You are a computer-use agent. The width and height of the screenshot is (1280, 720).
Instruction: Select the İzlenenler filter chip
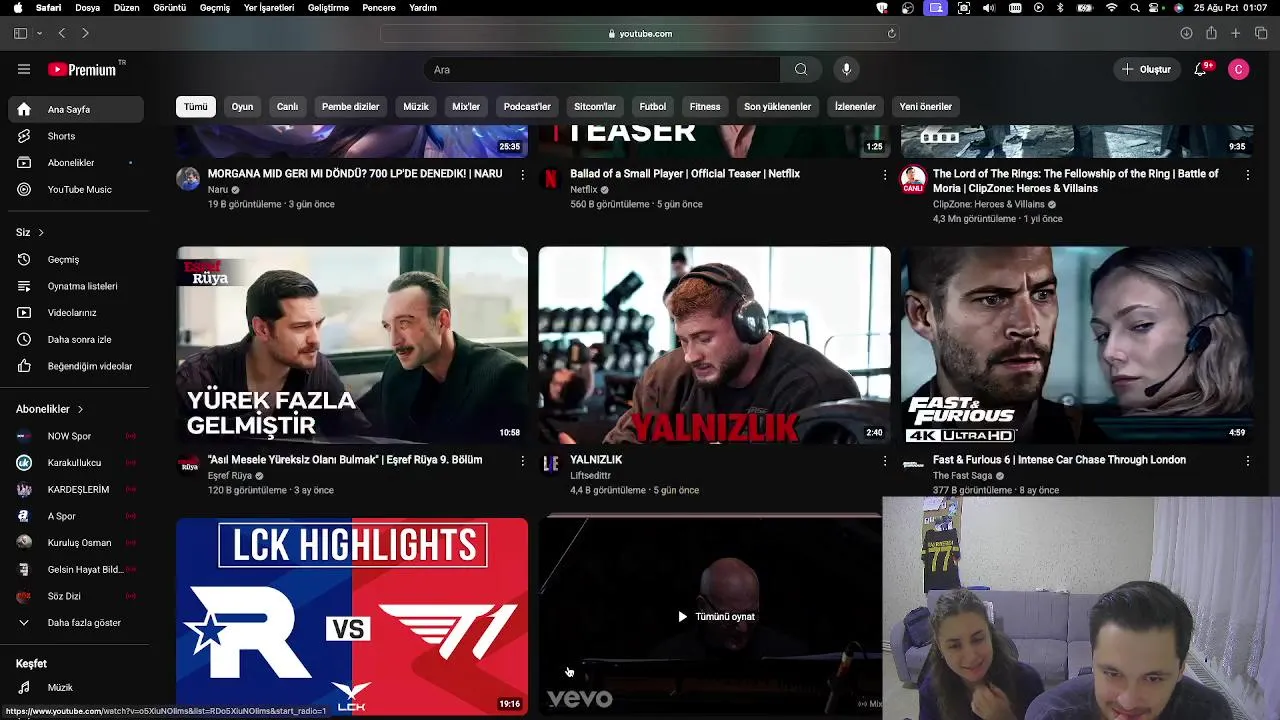(855, 106)
